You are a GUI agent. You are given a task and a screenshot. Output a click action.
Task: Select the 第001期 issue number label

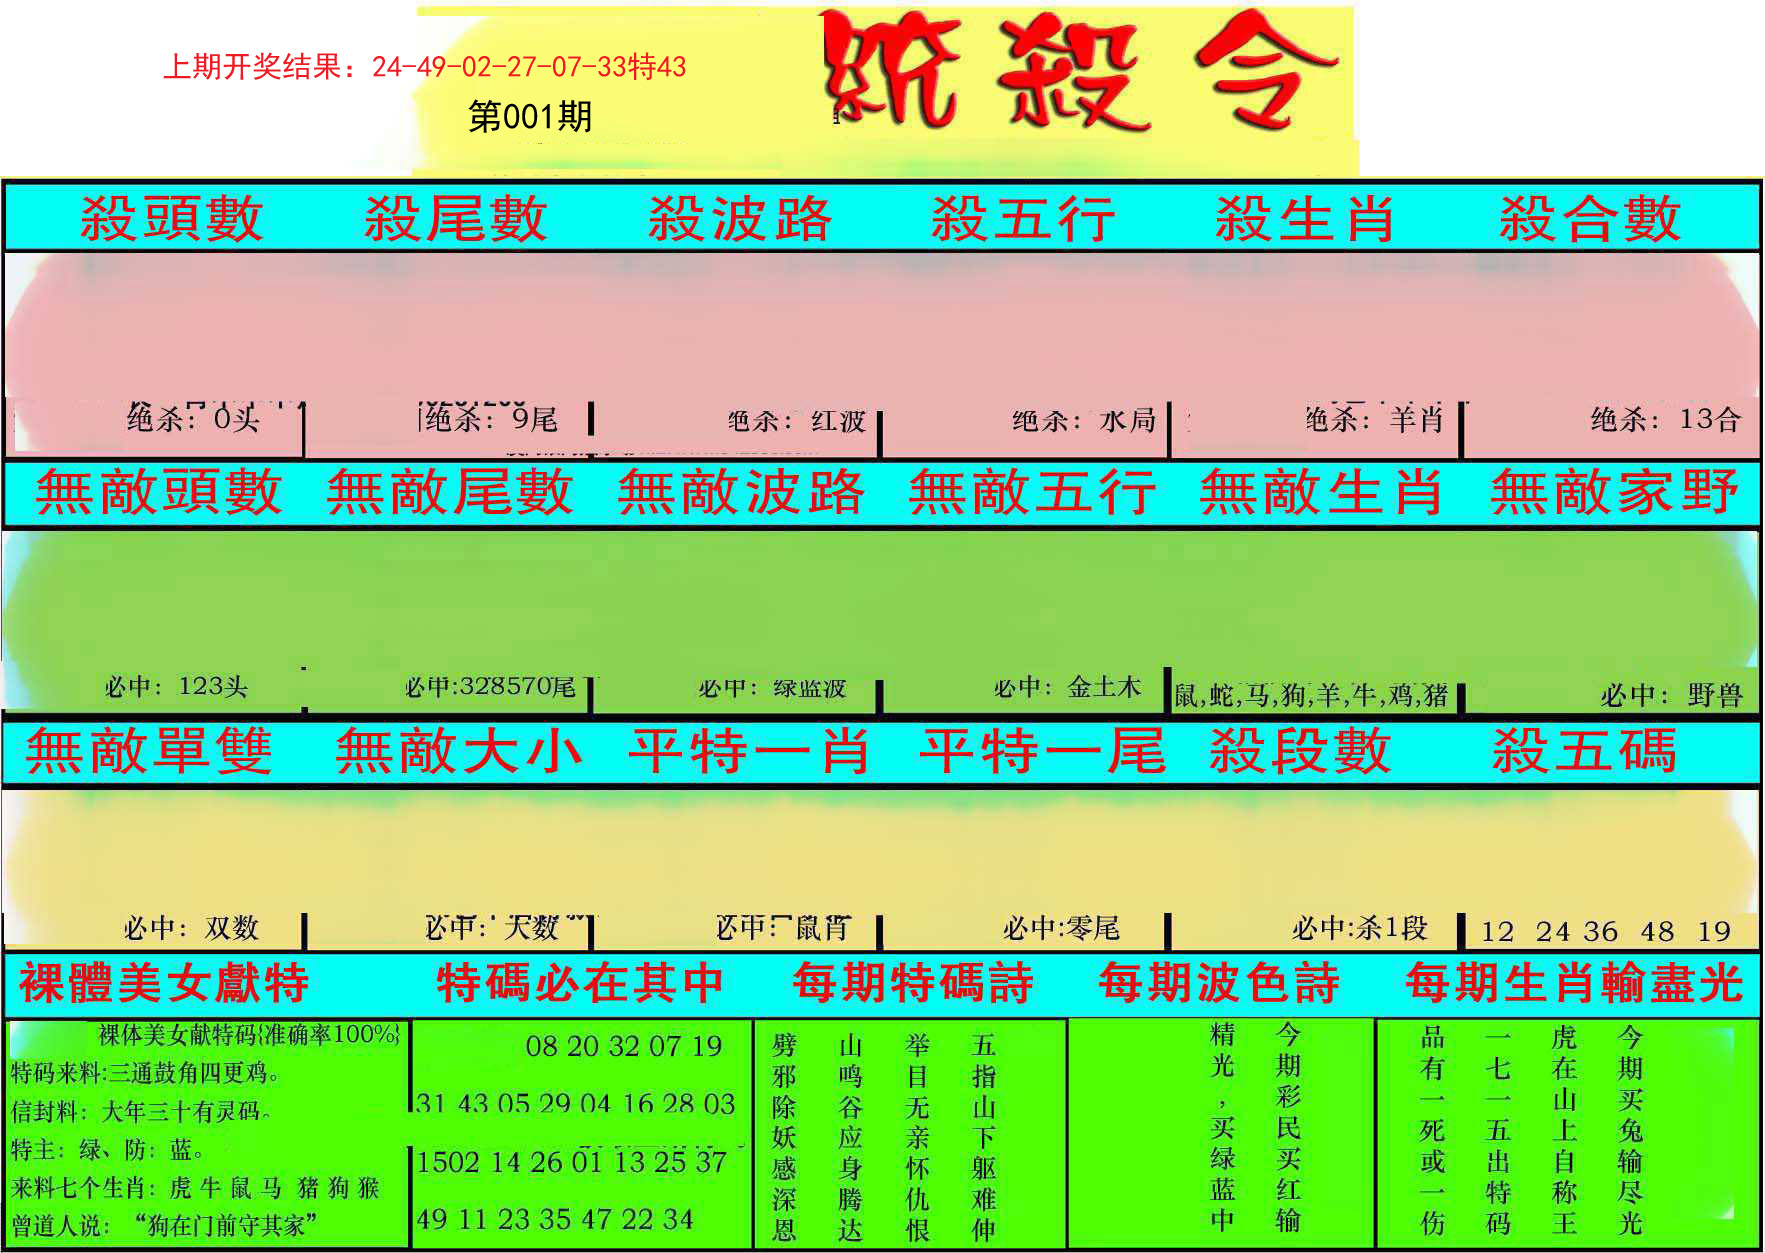pyautogui.click(x=530, y=117)
